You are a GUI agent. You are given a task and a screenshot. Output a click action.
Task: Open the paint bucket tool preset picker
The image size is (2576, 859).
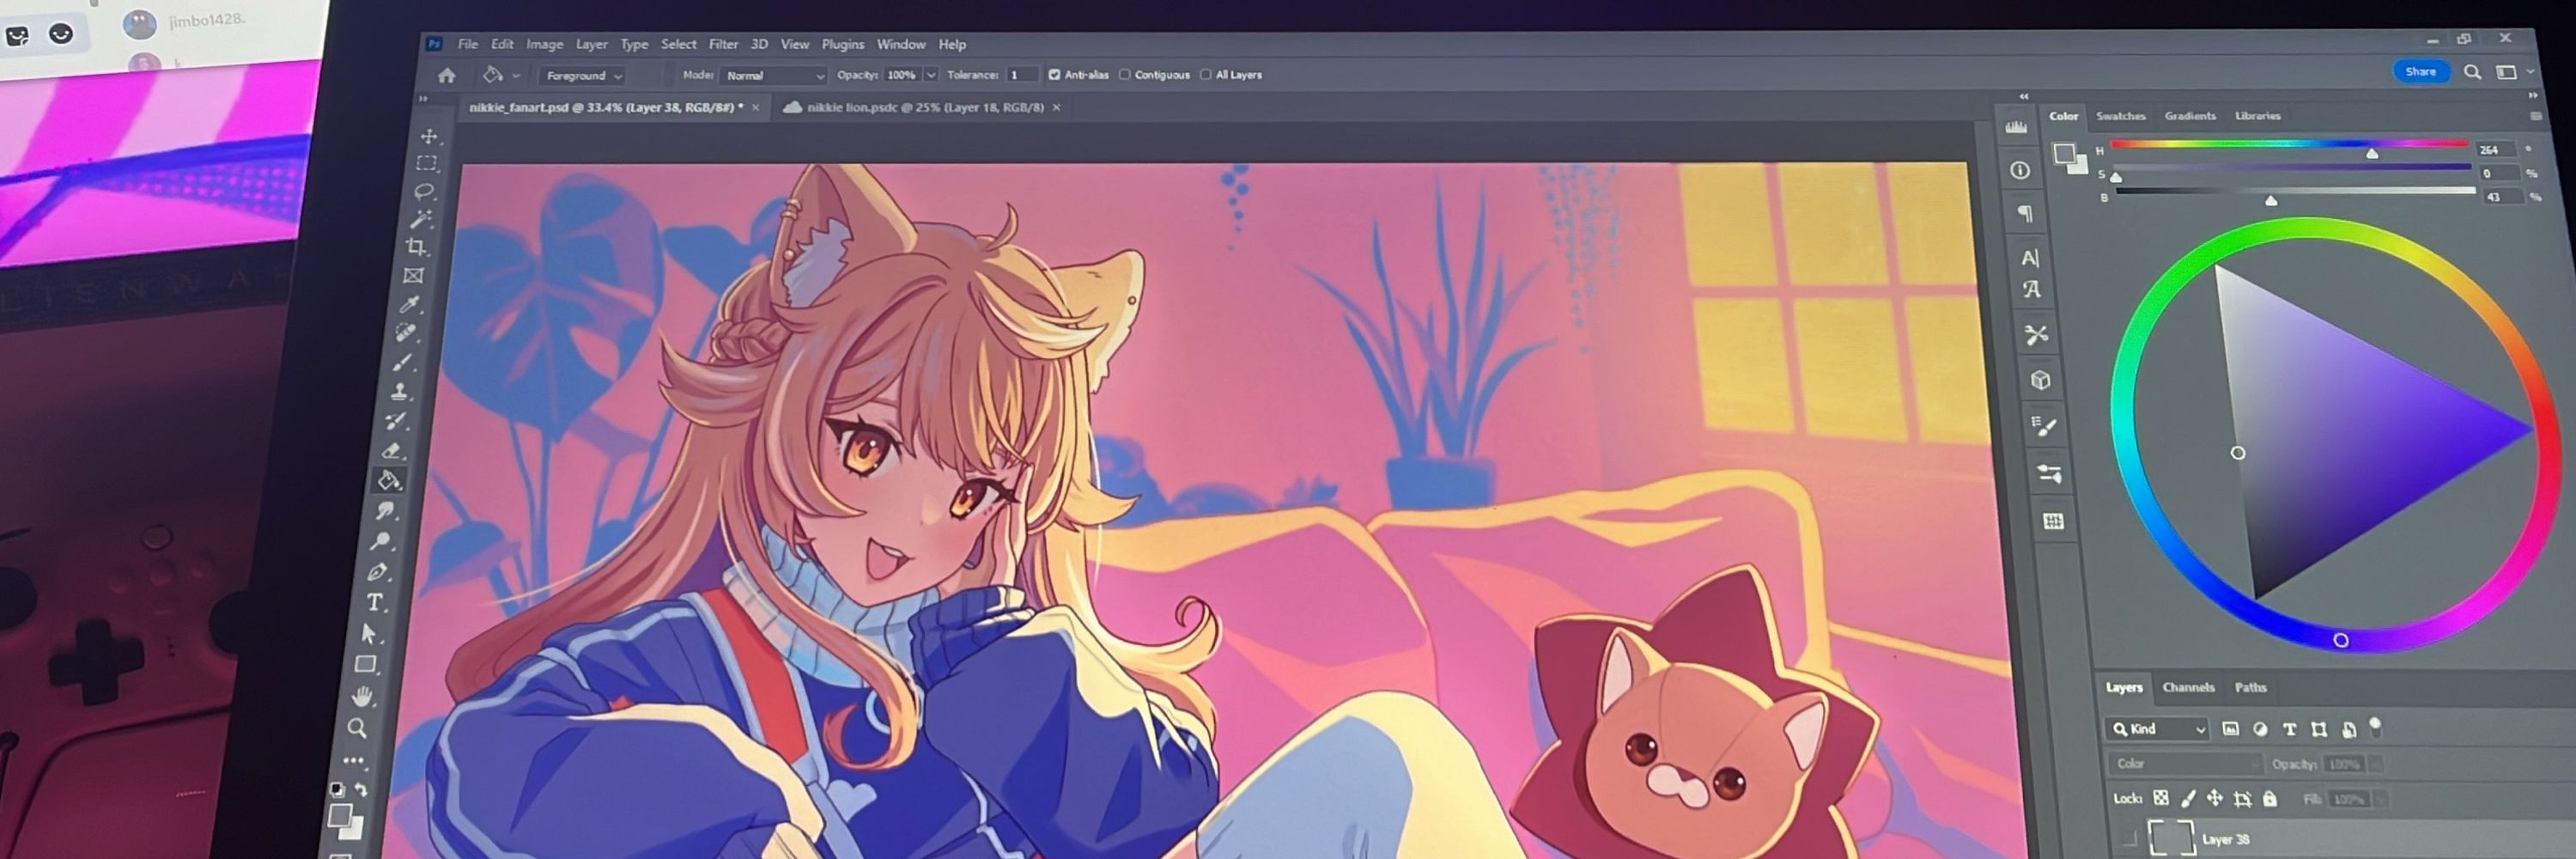coord(517,75)
